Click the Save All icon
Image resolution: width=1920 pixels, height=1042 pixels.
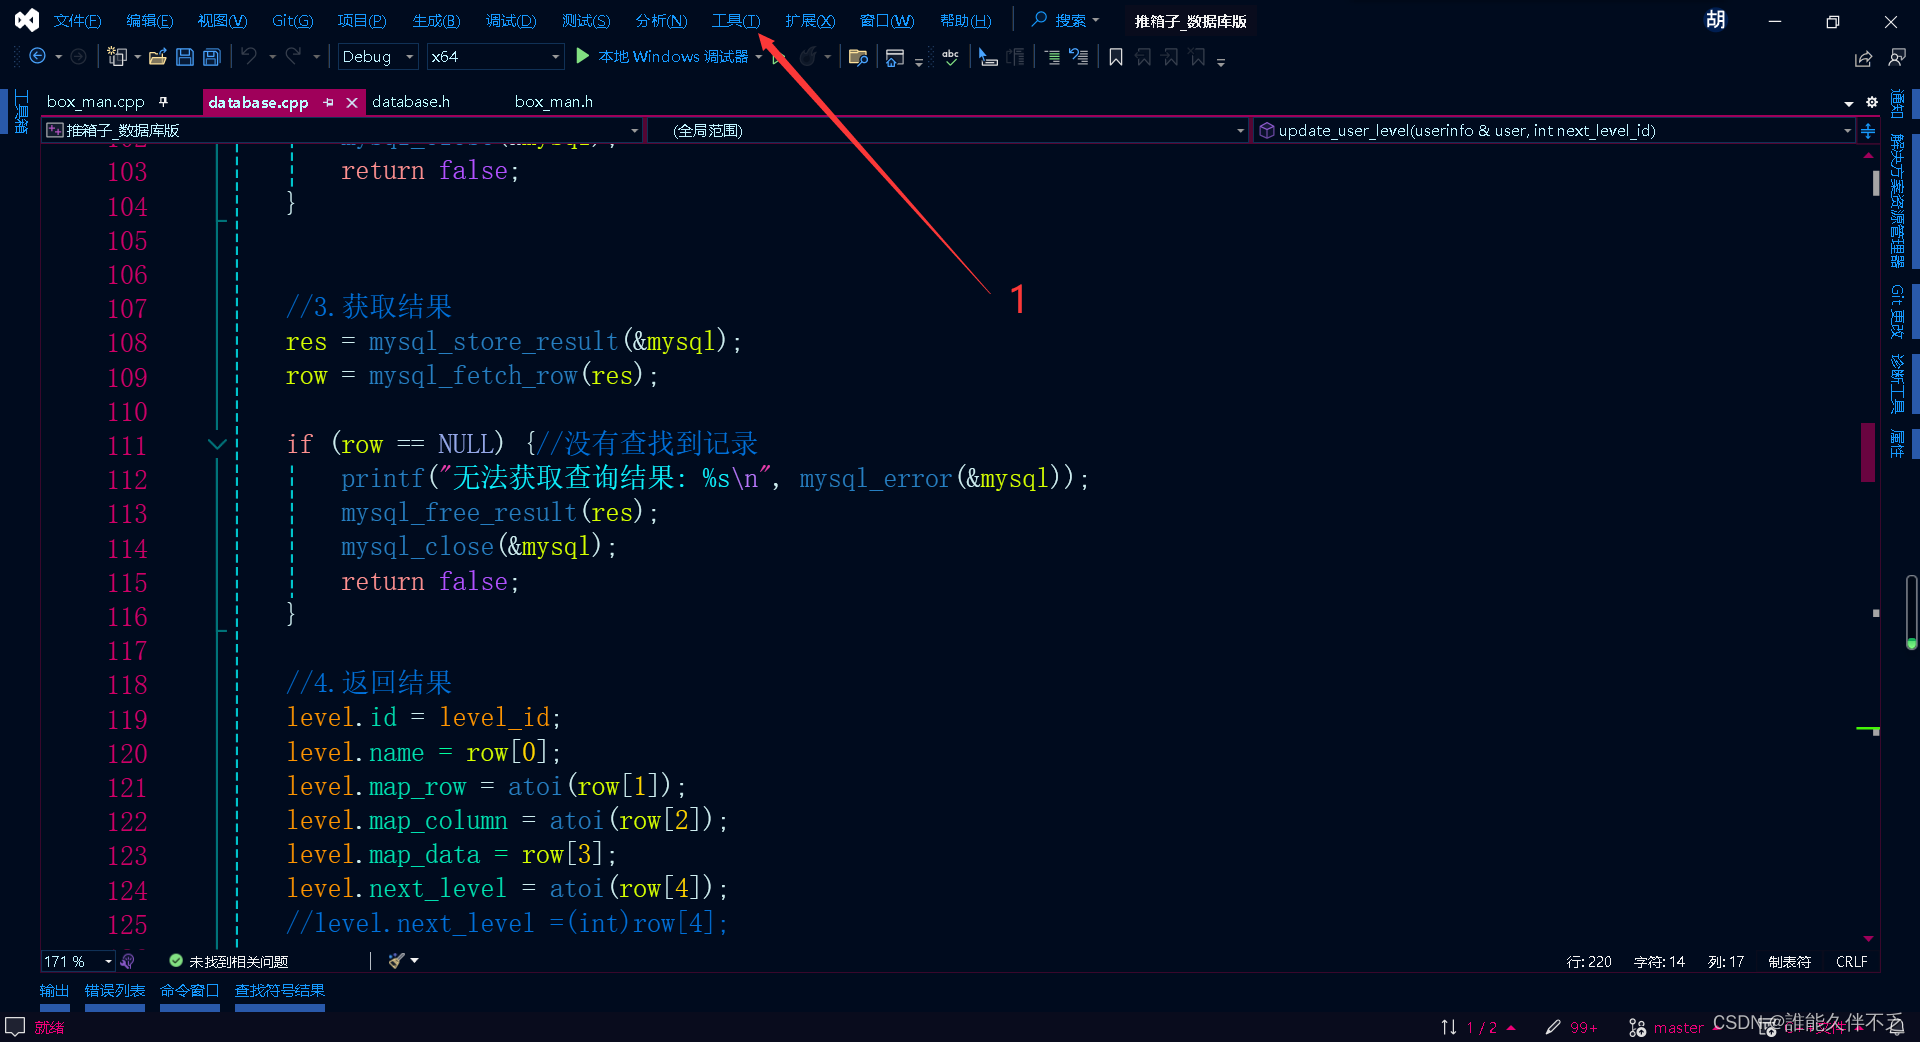pyautogui.click(x=212, y=57)
